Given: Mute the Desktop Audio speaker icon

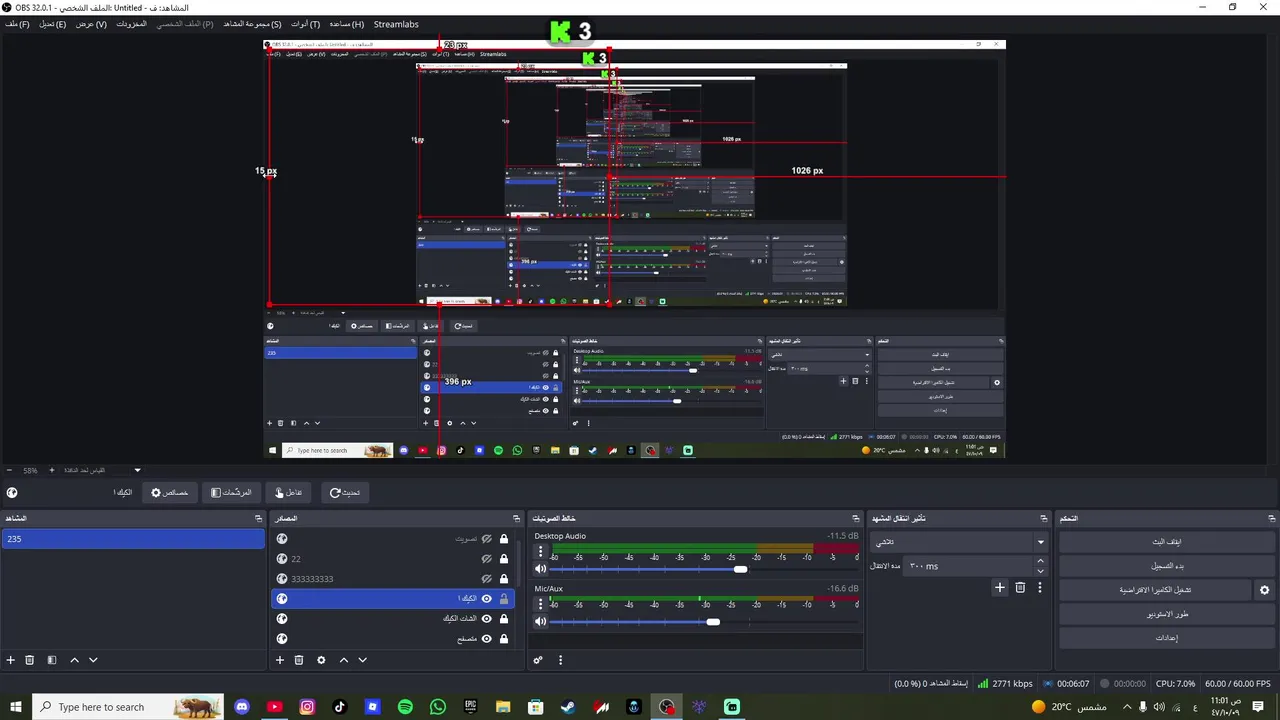Looking at the screenshot, I should tap(541, 569).
